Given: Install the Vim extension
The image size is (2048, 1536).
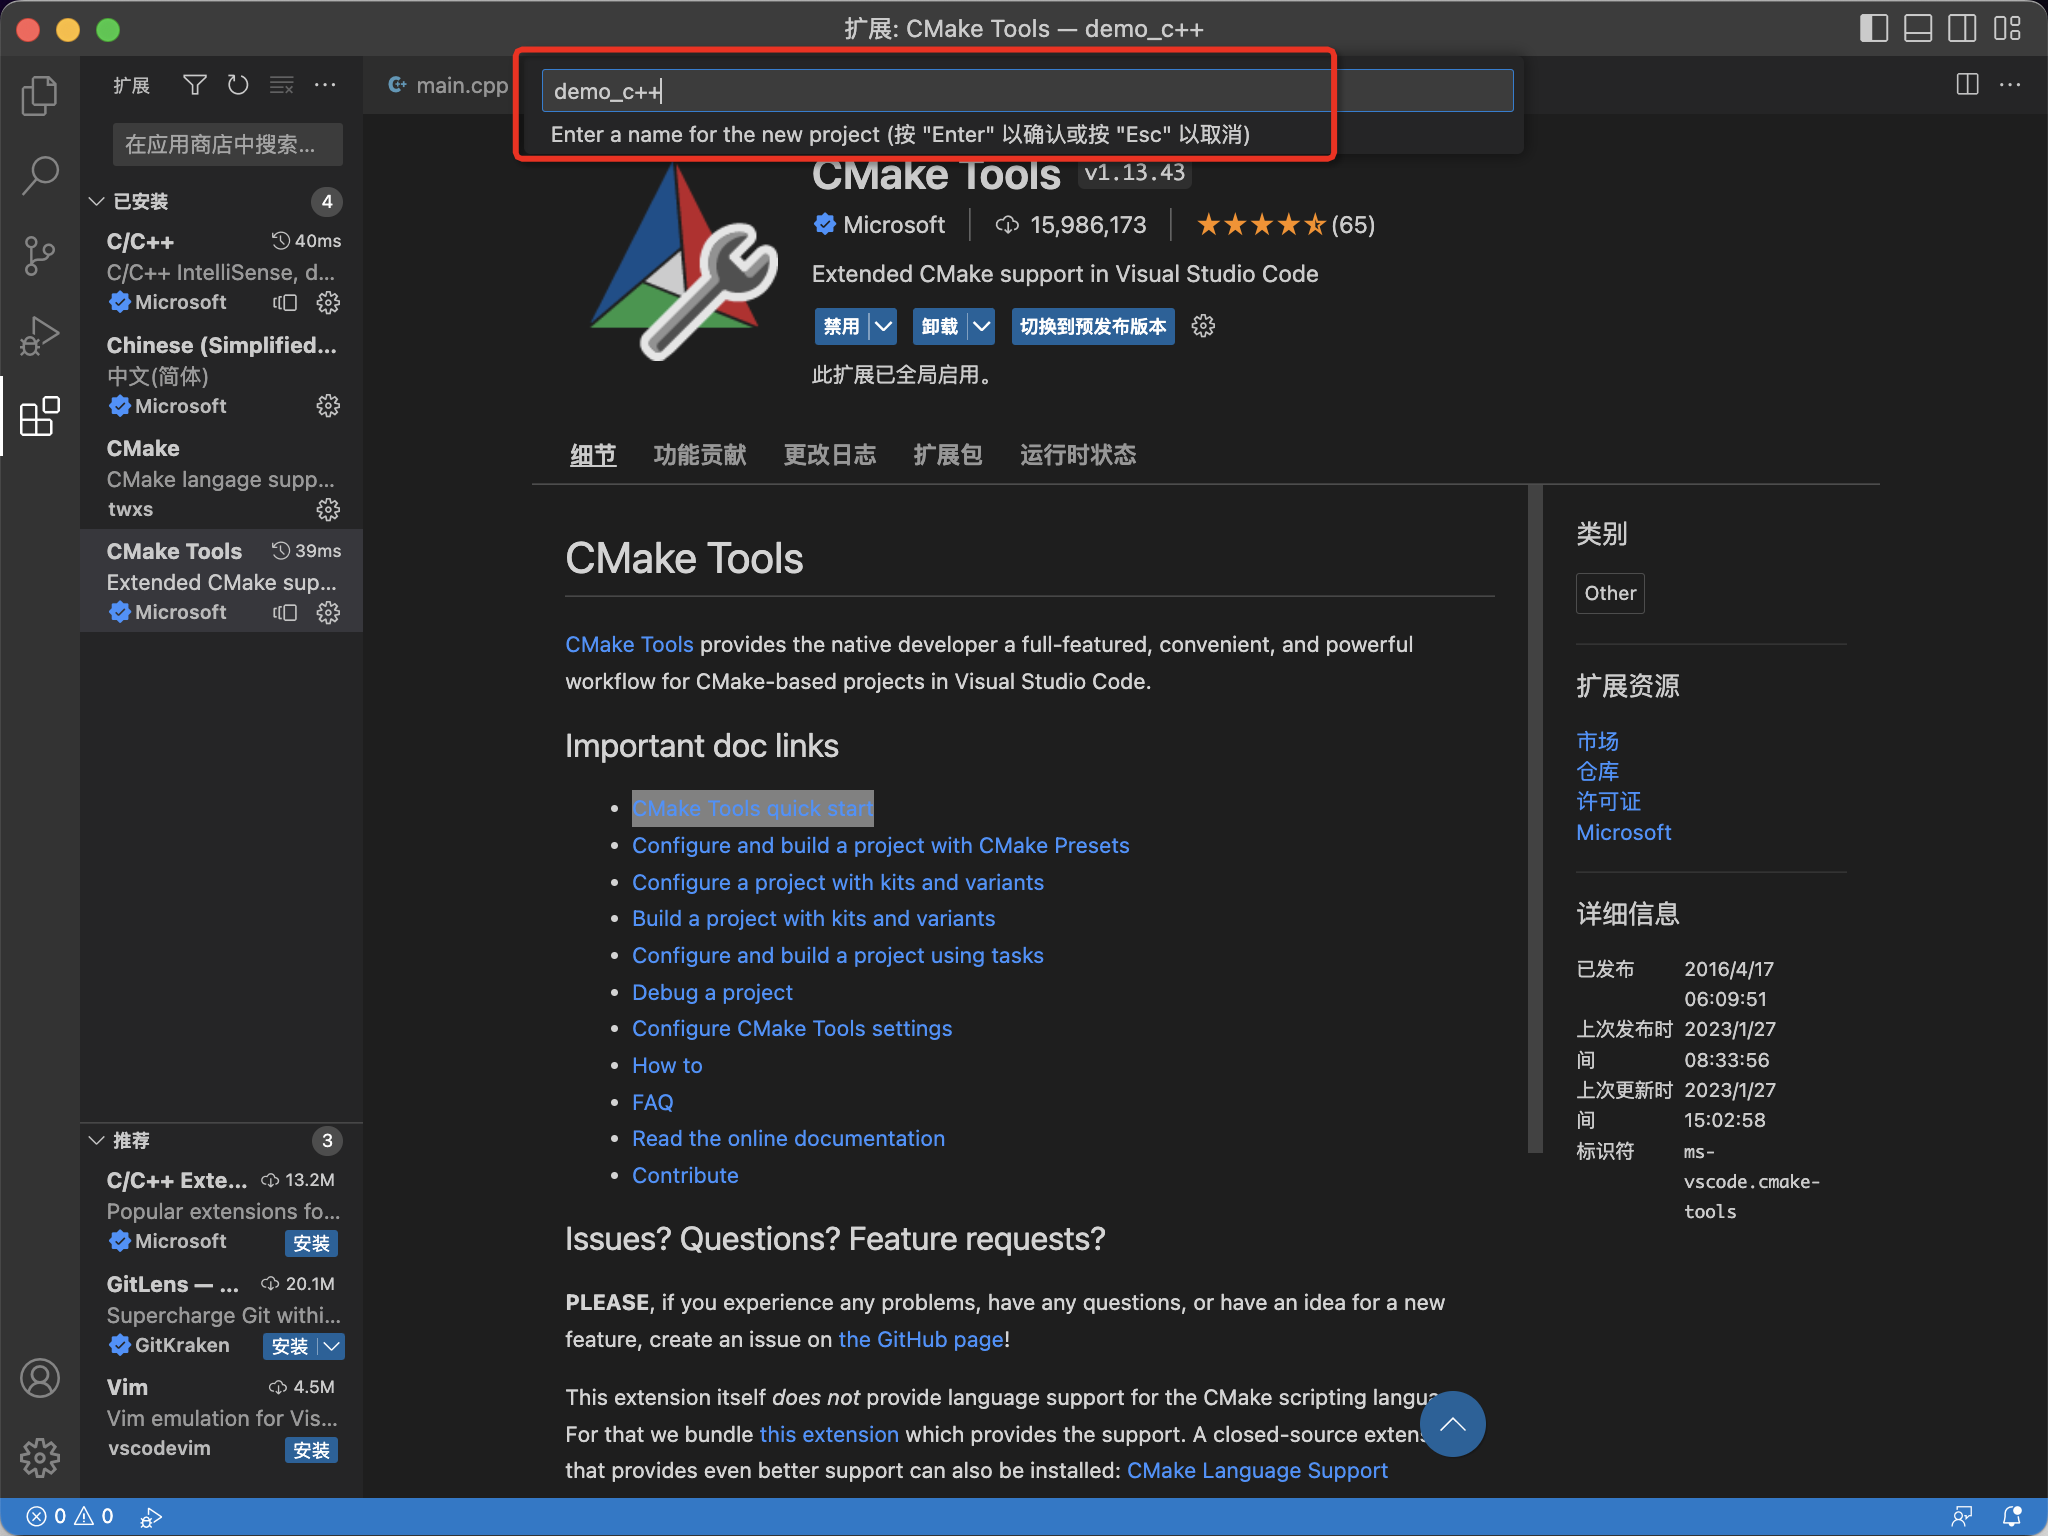Looking at the screenshot, I should point(311,1450).
